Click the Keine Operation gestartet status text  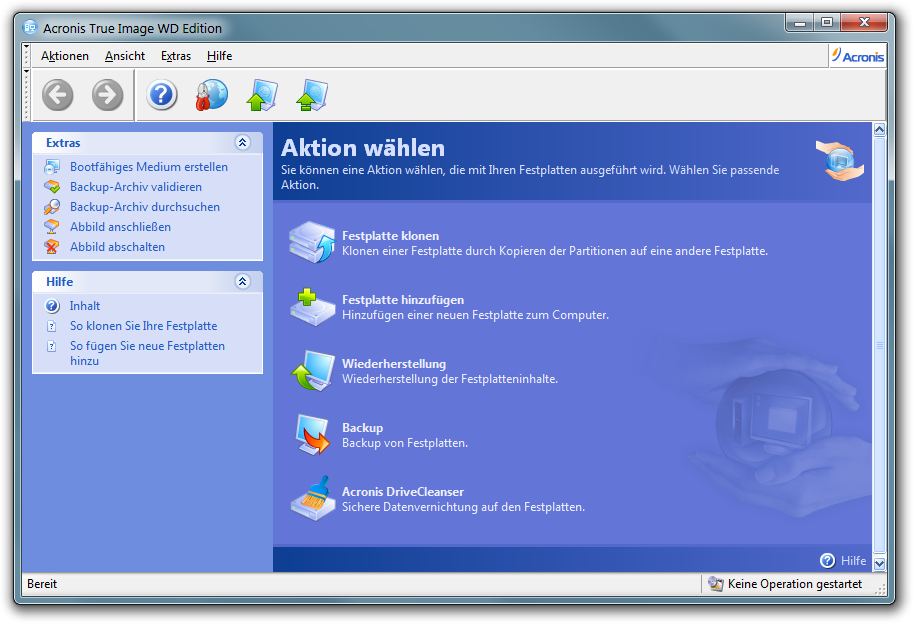[x=795, y=583]
